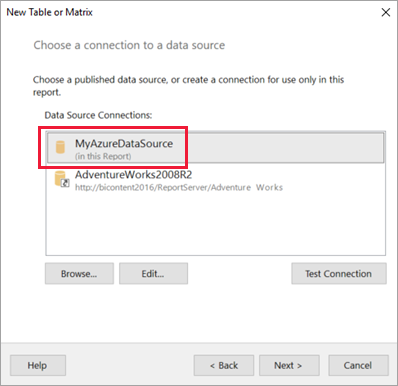Click the bicontent2016 ReportServer URL text
398x386 pixels.
[179, 188]
